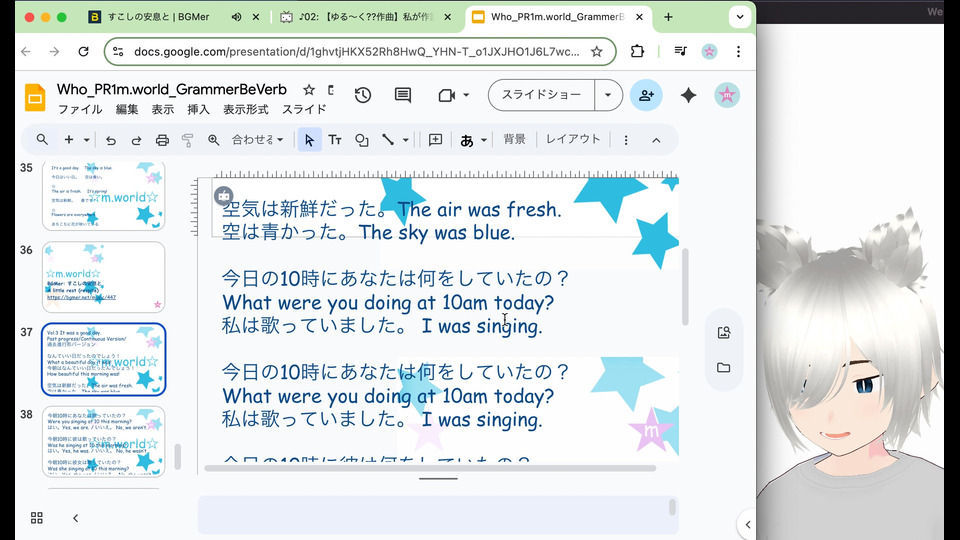Choose the select arrow cursor tool
This screenshot has height=540, width=960.
click(309, 140)
